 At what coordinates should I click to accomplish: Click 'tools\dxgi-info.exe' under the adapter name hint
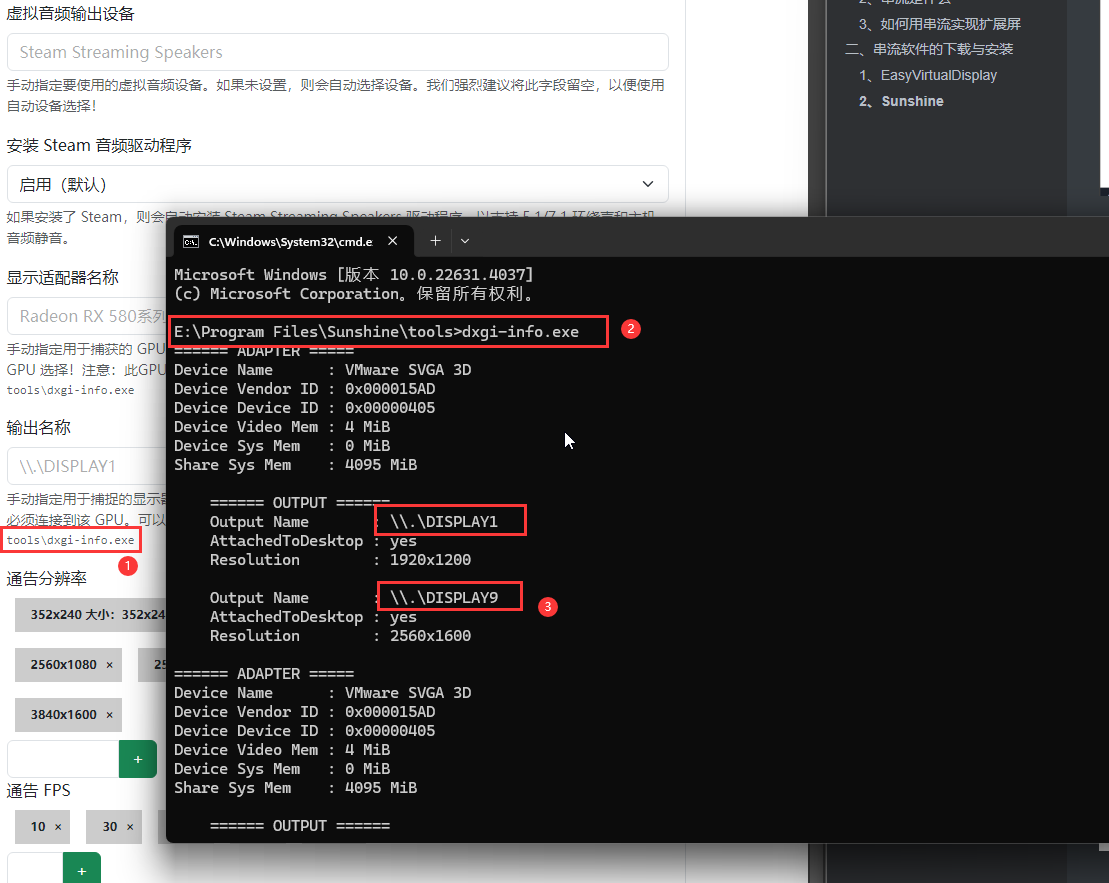(70, 390)
